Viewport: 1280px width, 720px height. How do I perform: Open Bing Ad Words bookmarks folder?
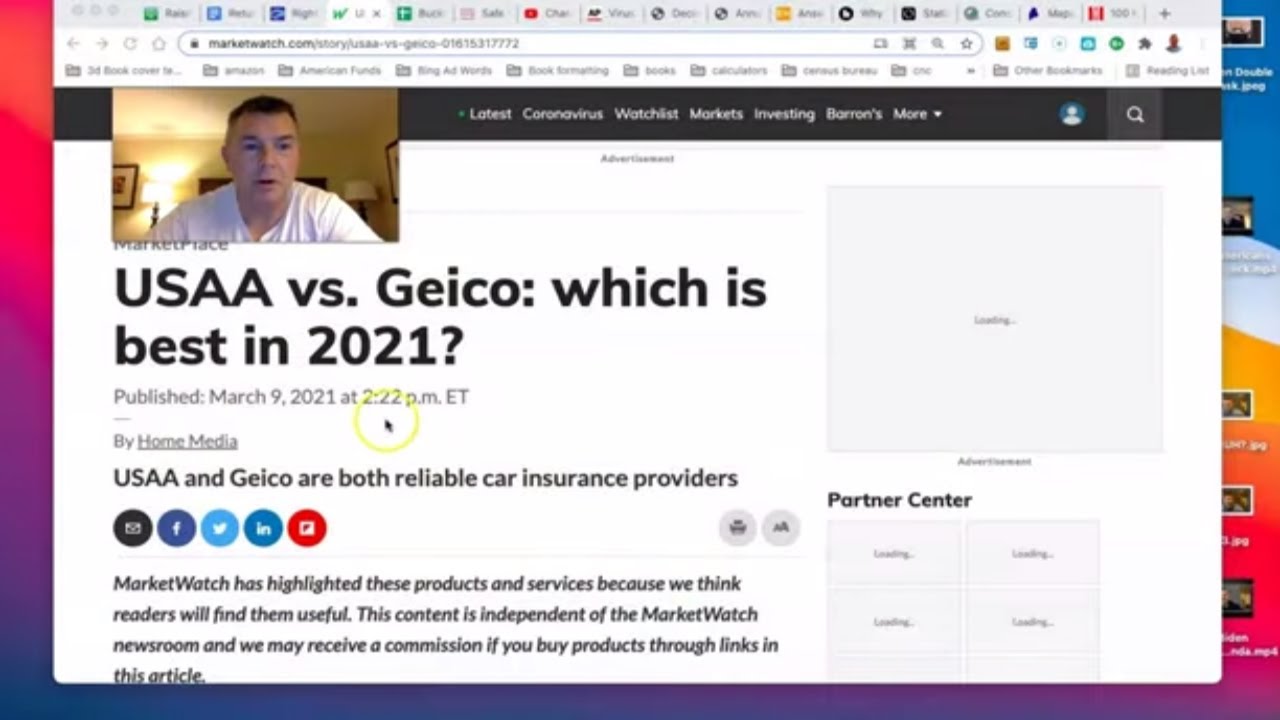point(444,71)
